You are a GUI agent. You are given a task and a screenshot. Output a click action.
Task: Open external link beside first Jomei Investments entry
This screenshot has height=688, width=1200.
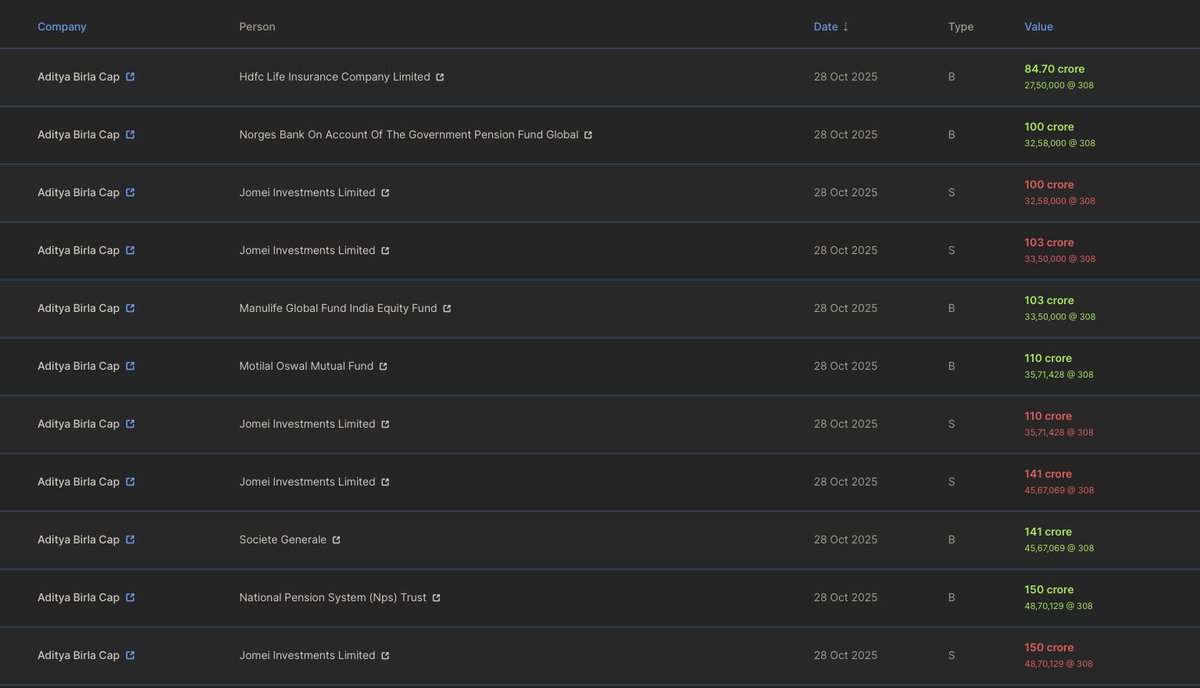click(385, 191)
